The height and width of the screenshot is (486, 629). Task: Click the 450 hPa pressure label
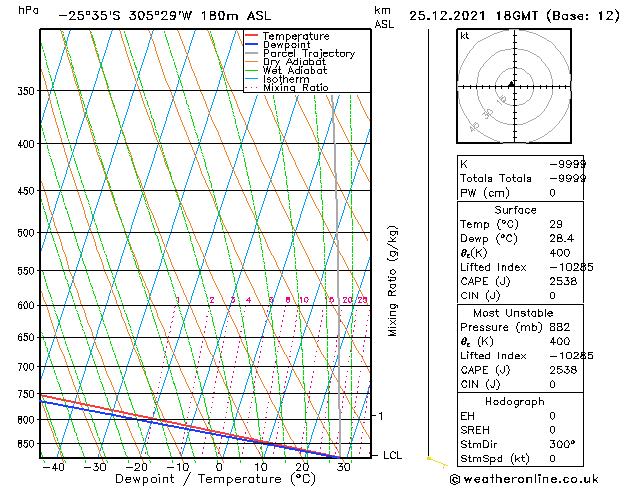point(26,191)
